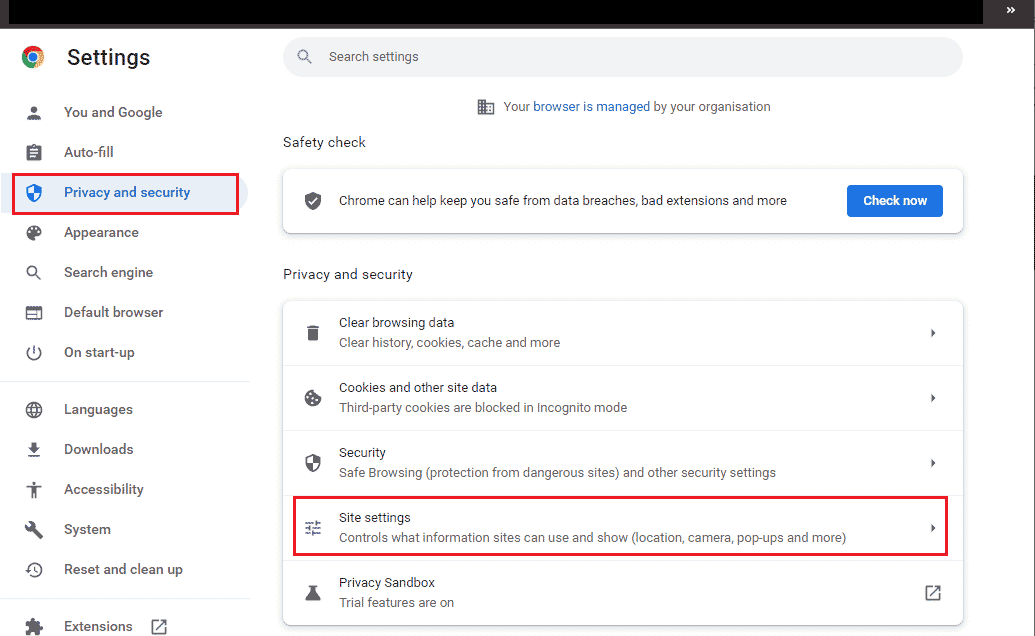Open Security settings row

tap(622, 463)
